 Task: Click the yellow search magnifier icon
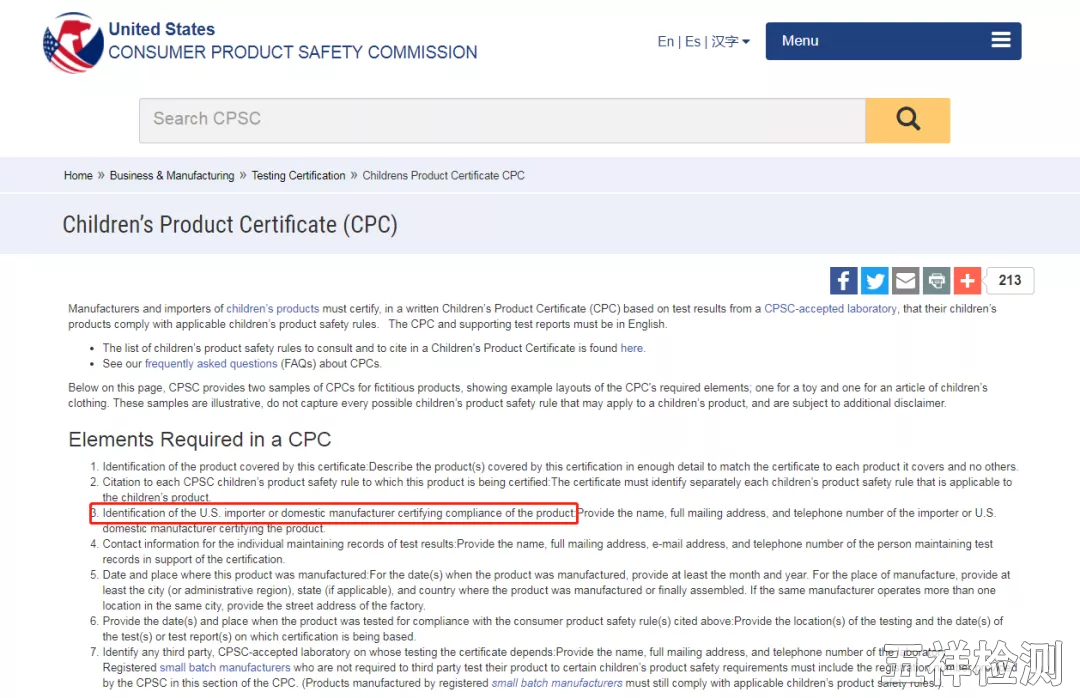tap(907, 119)
